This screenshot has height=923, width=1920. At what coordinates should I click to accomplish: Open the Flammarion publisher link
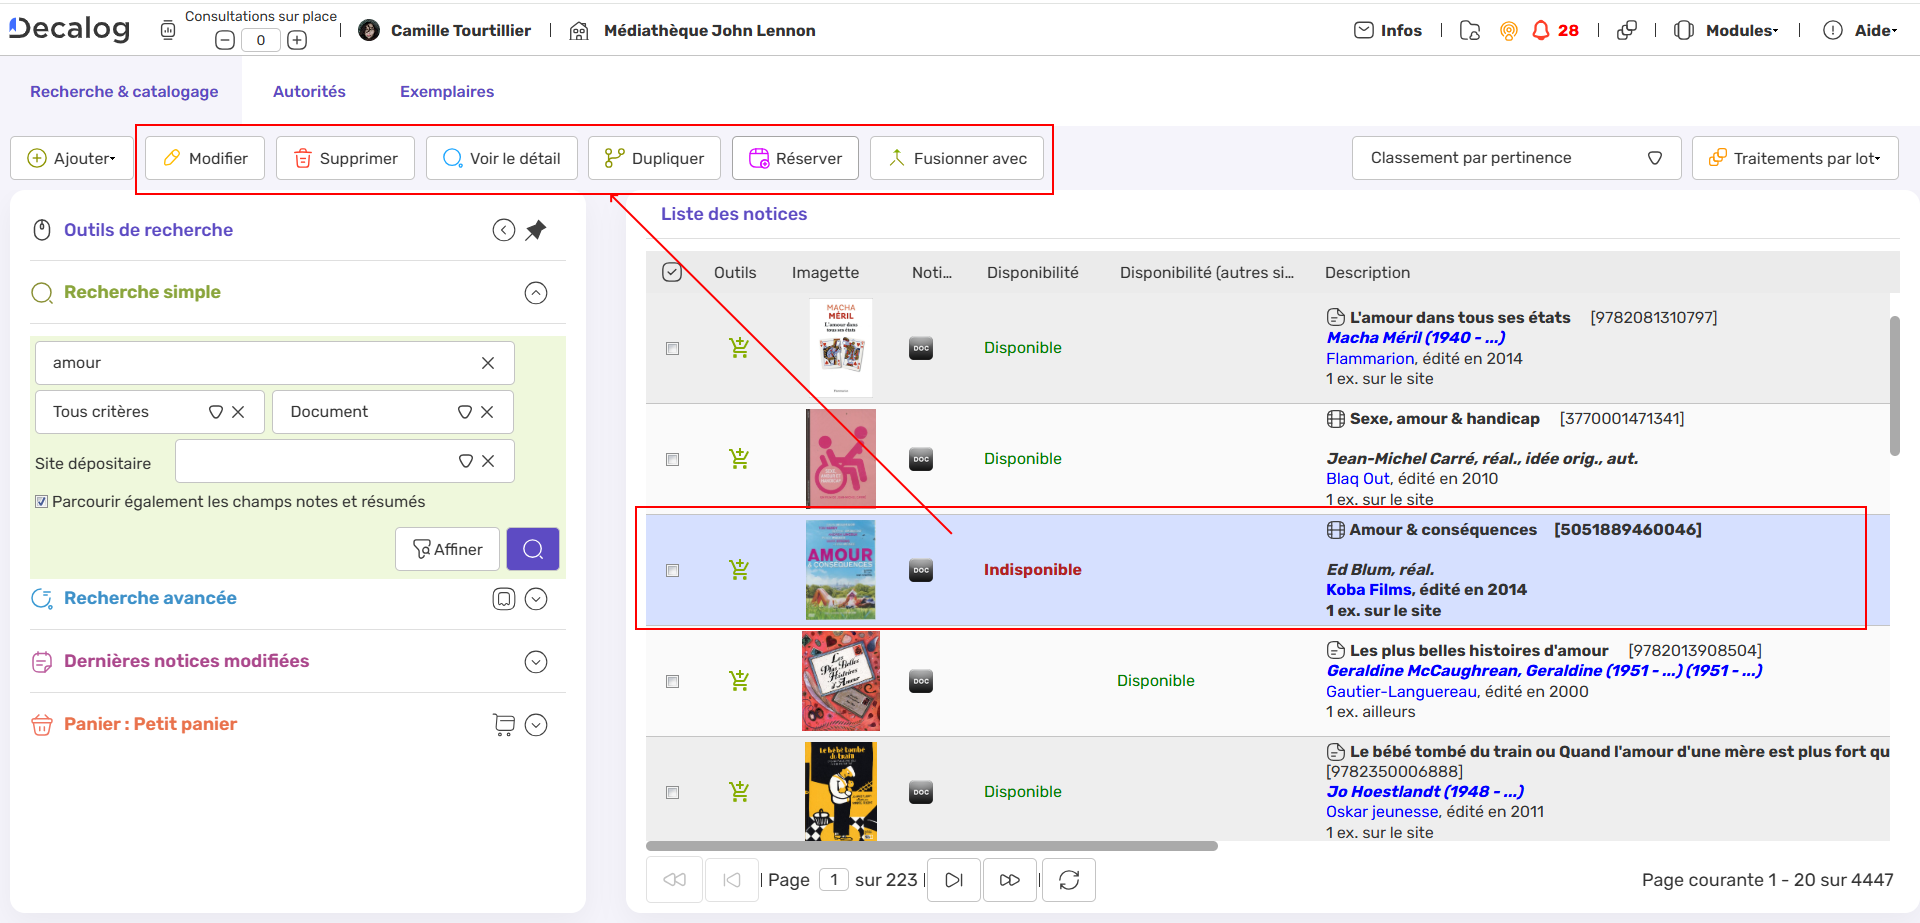click(1369, 359)
